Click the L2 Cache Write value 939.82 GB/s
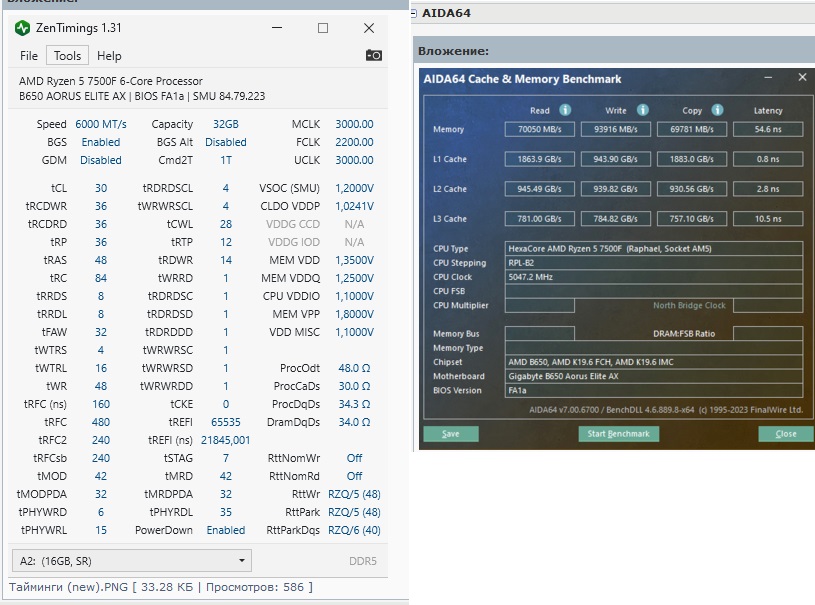Image resolution: width=815 pixels, height=605 pixels. [615, 189]
